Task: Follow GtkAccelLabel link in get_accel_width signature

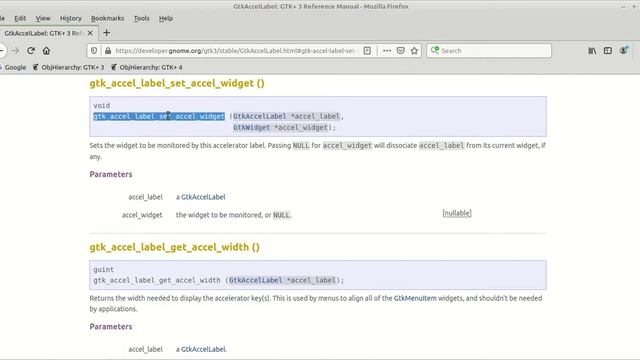Action: 255,280
